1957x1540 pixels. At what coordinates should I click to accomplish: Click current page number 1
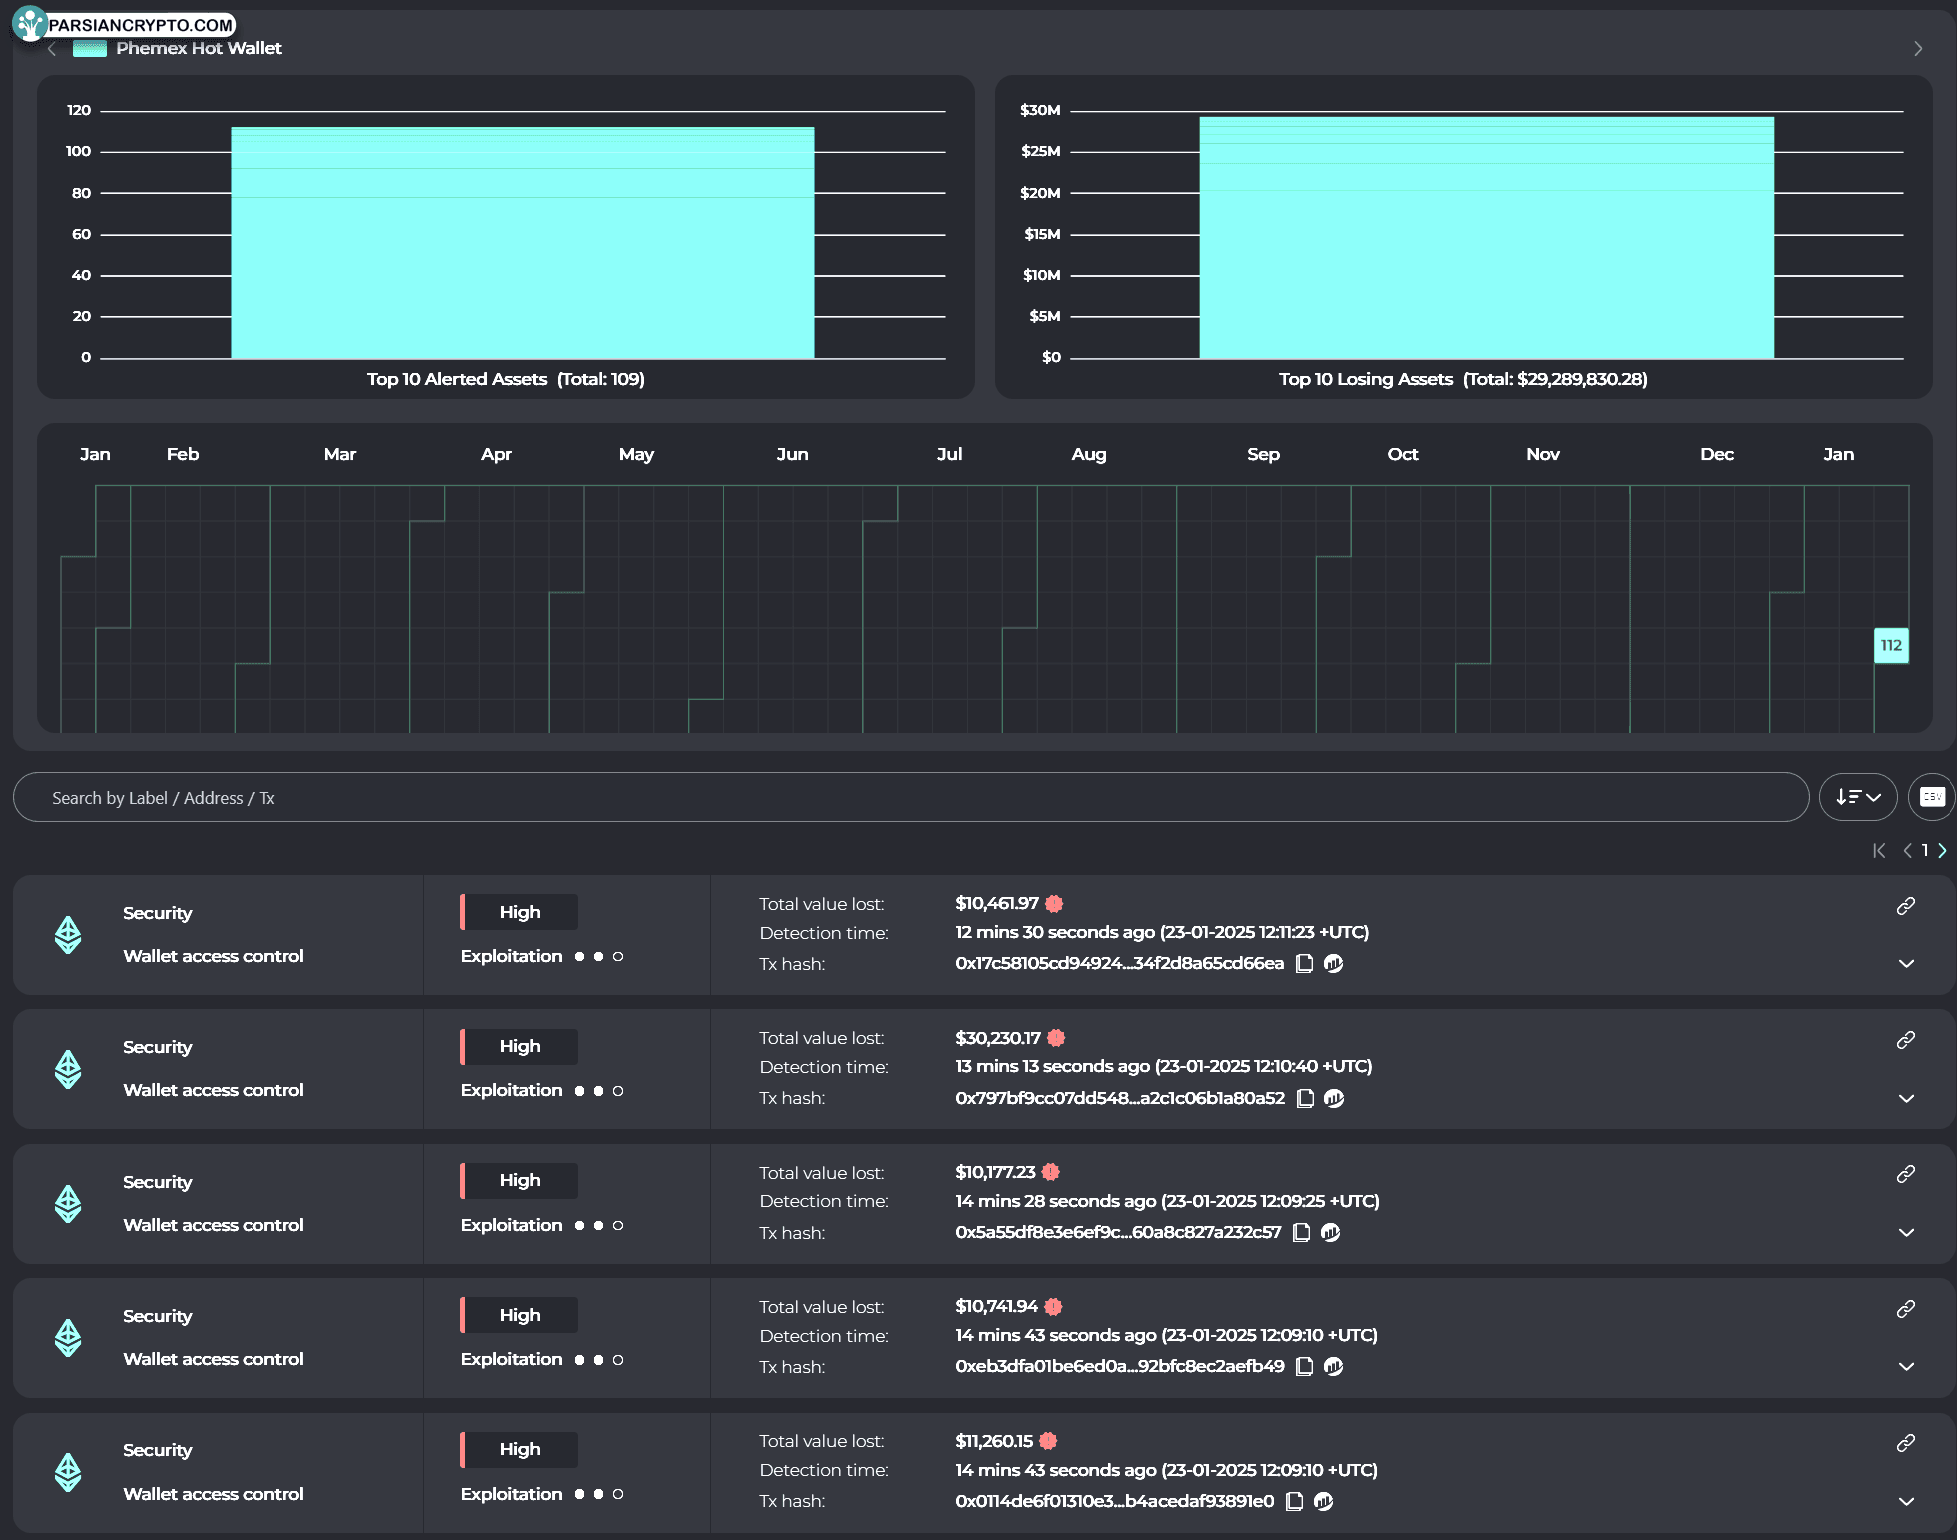pyautogui.click(x=1924, y=850)
